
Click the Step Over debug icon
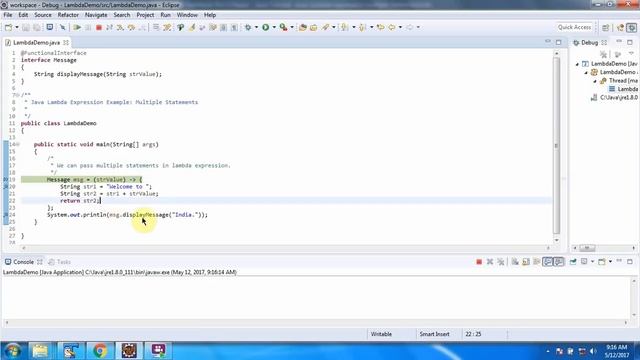[131, 27]
